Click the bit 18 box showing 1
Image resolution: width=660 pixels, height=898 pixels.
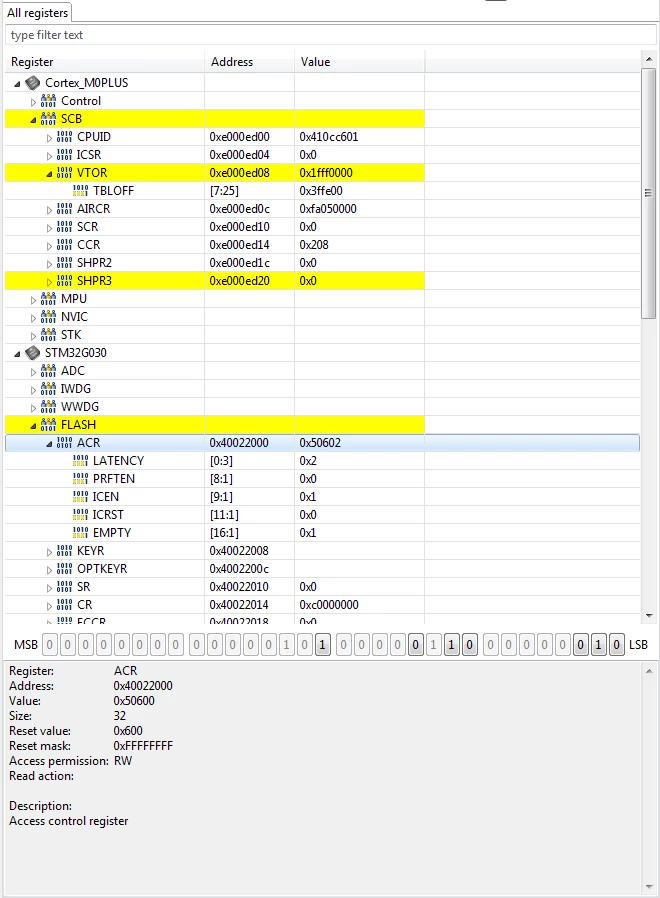click(286, 645)
